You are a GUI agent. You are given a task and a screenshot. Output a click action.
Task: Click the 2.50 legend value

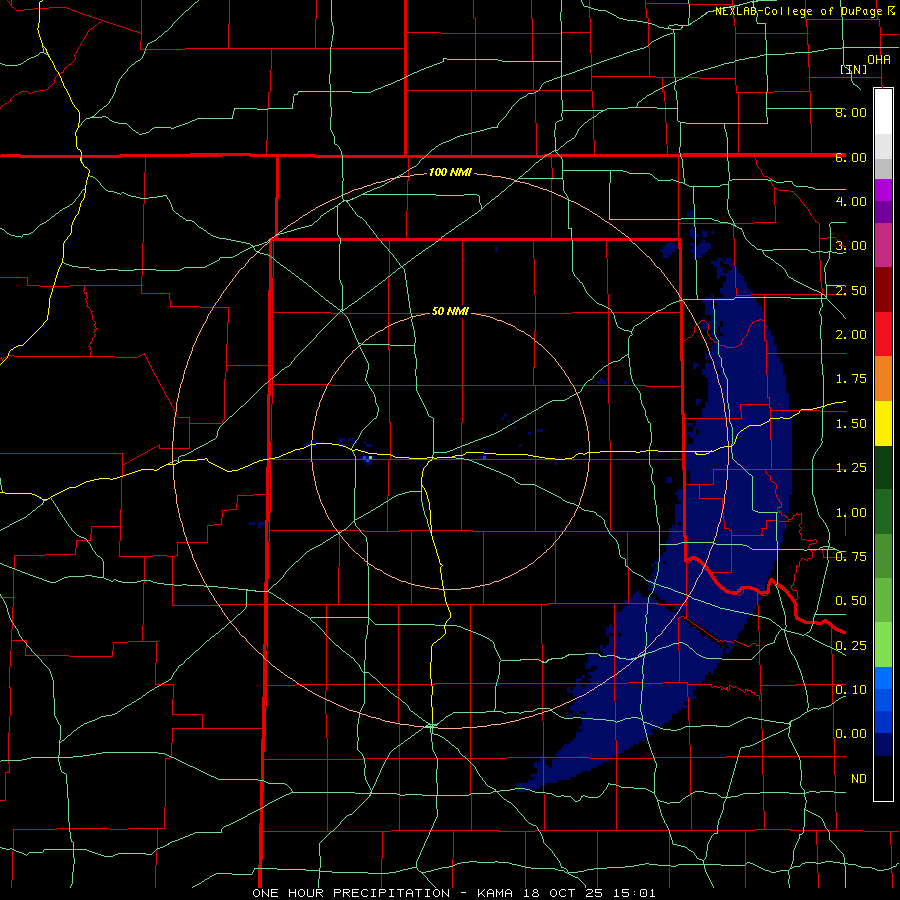point(851,290)
